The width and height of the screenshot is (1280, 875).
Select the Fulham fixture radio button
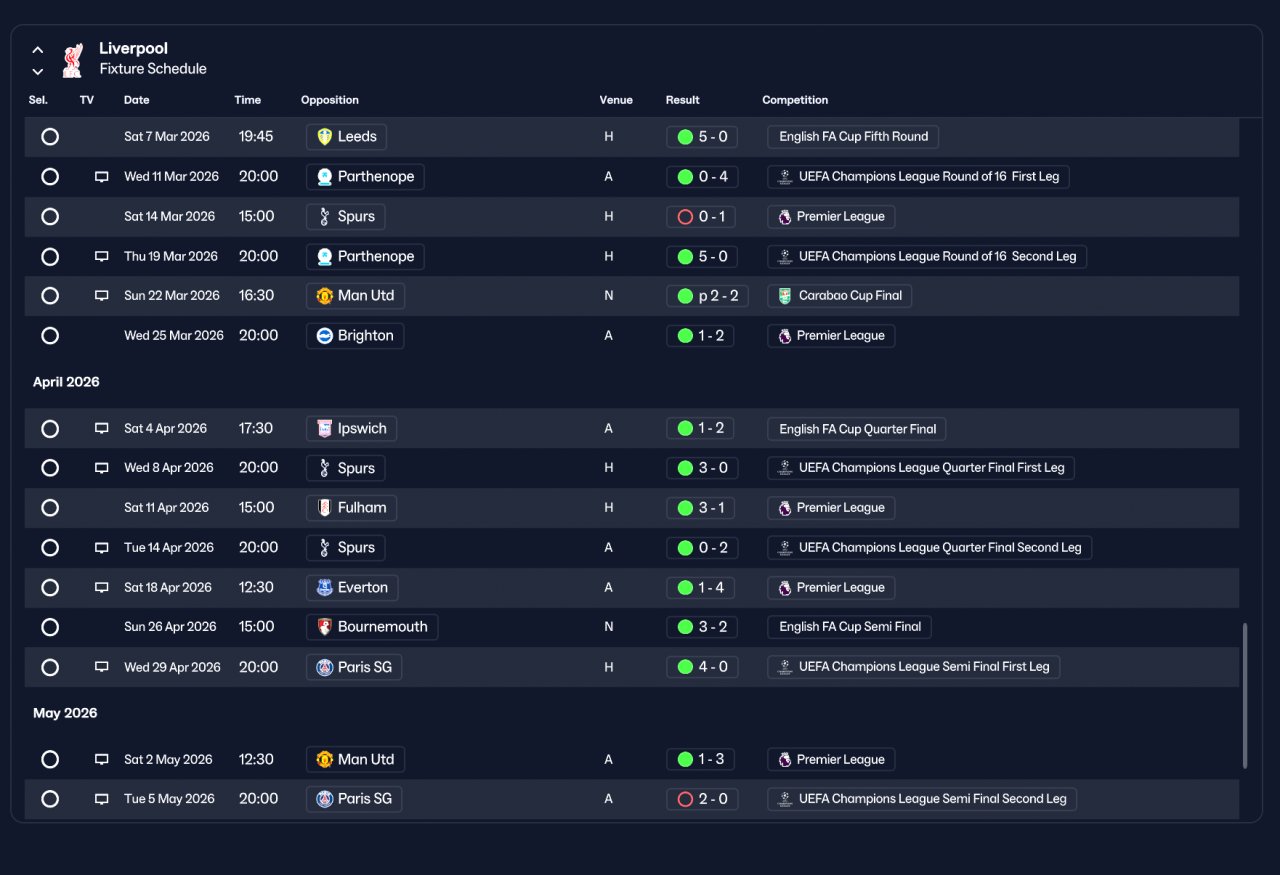tap(50, 508)
